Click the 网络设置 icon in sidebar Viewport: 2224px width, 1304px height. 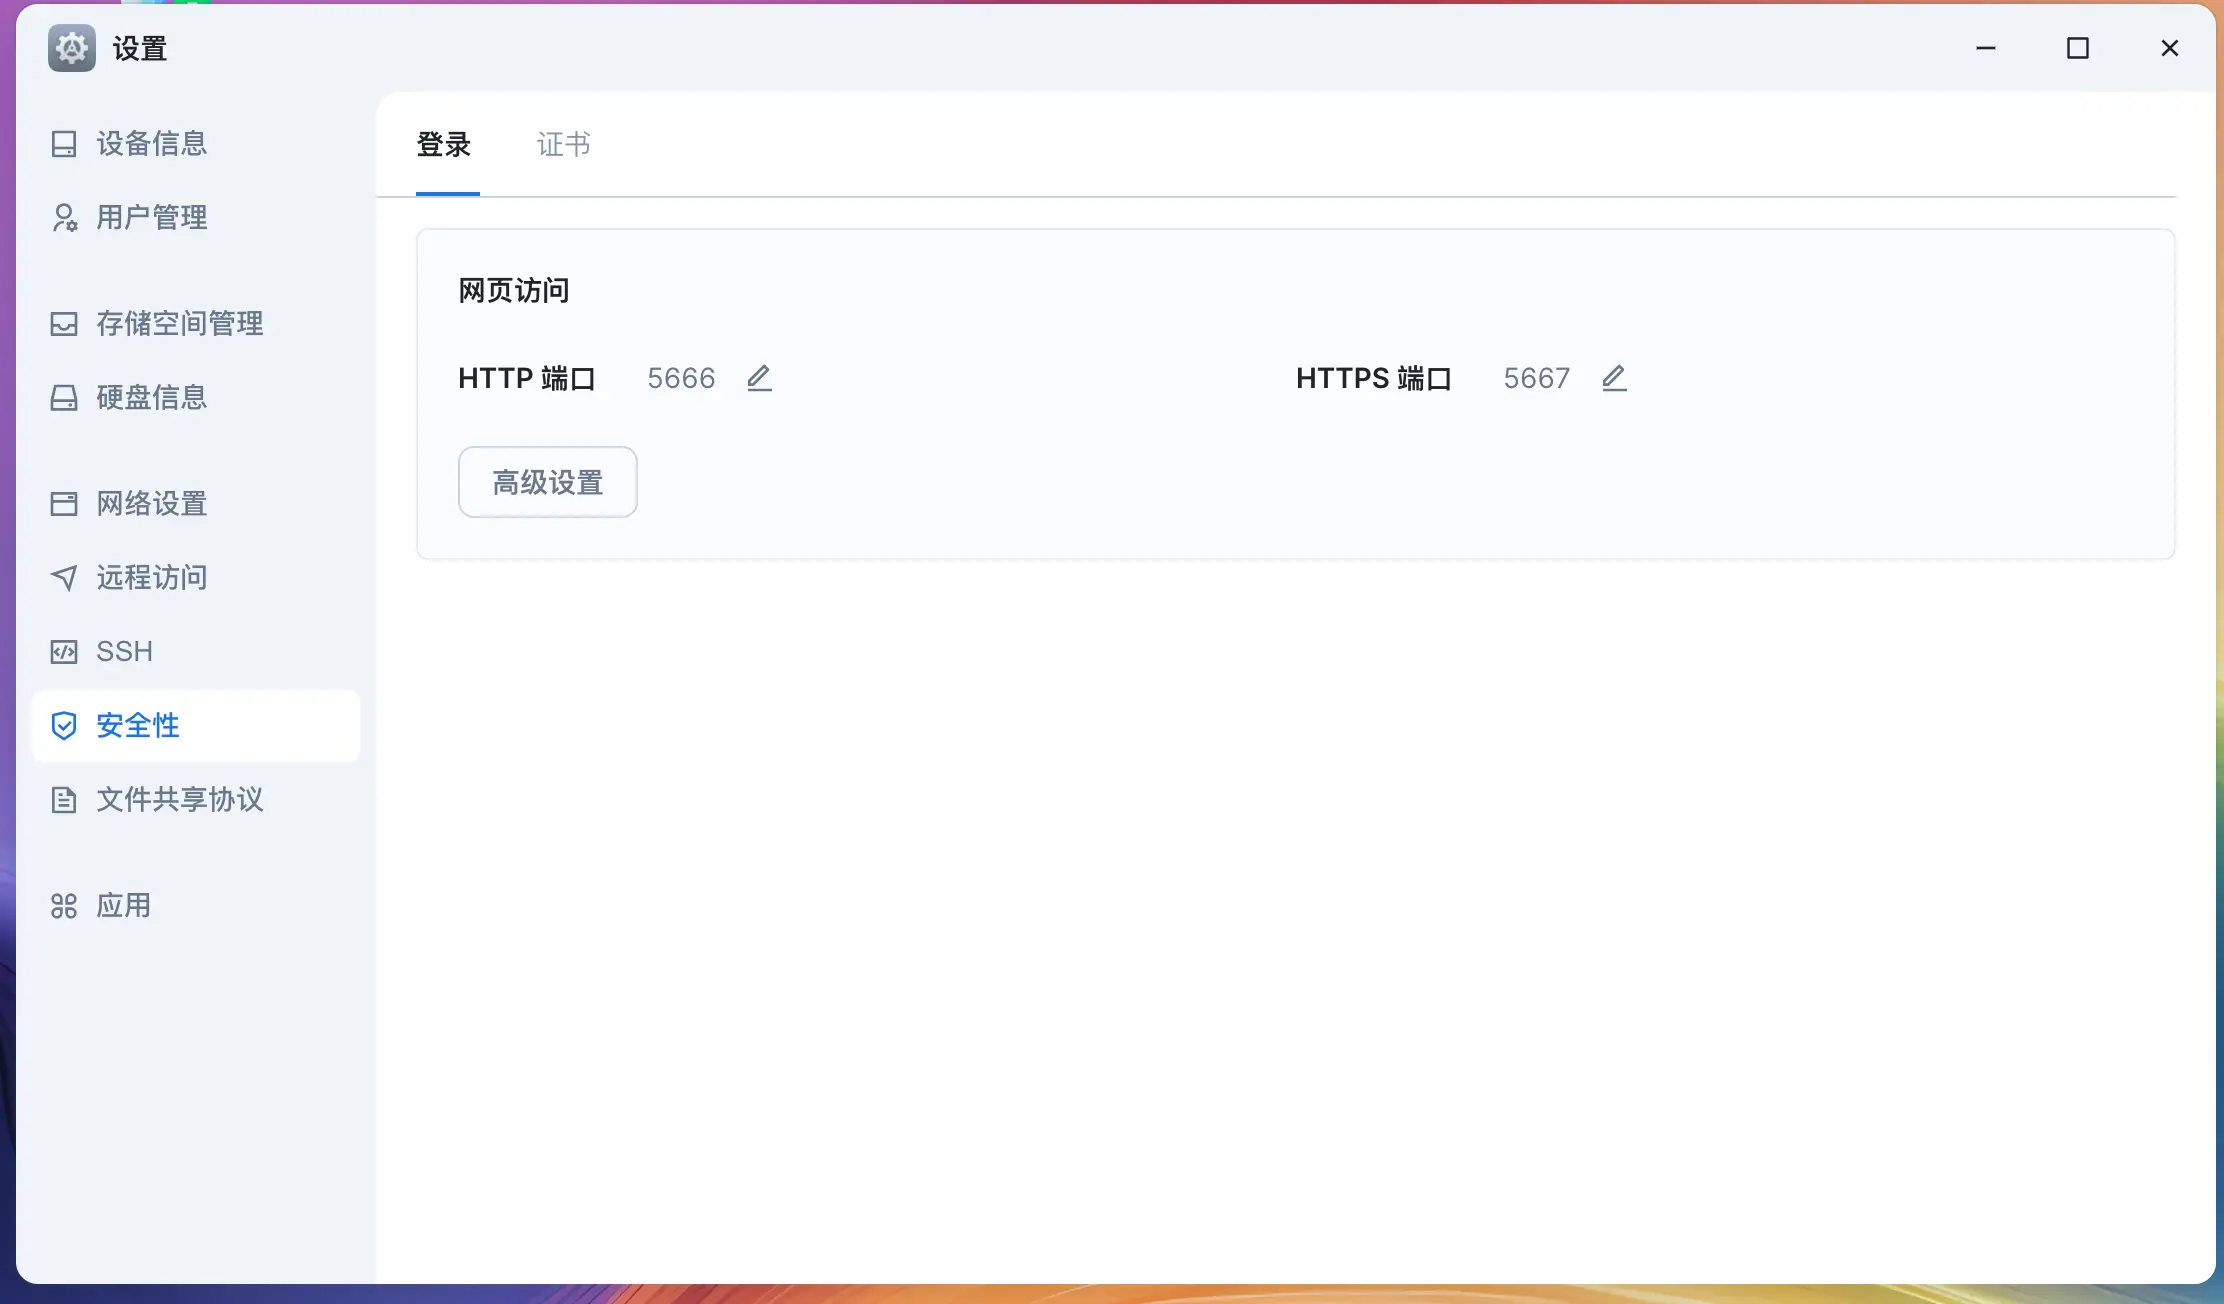pyautogui.click(x=64, y=504)
